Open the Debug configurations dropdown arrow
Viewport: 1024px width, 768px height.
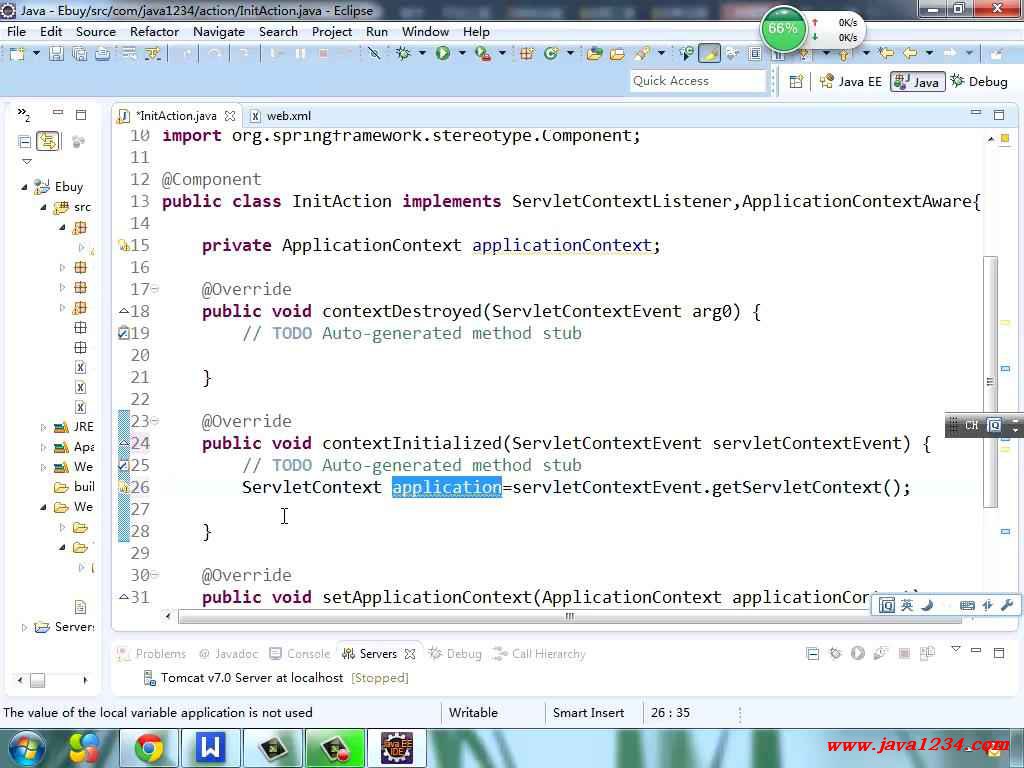click(423, 54)
